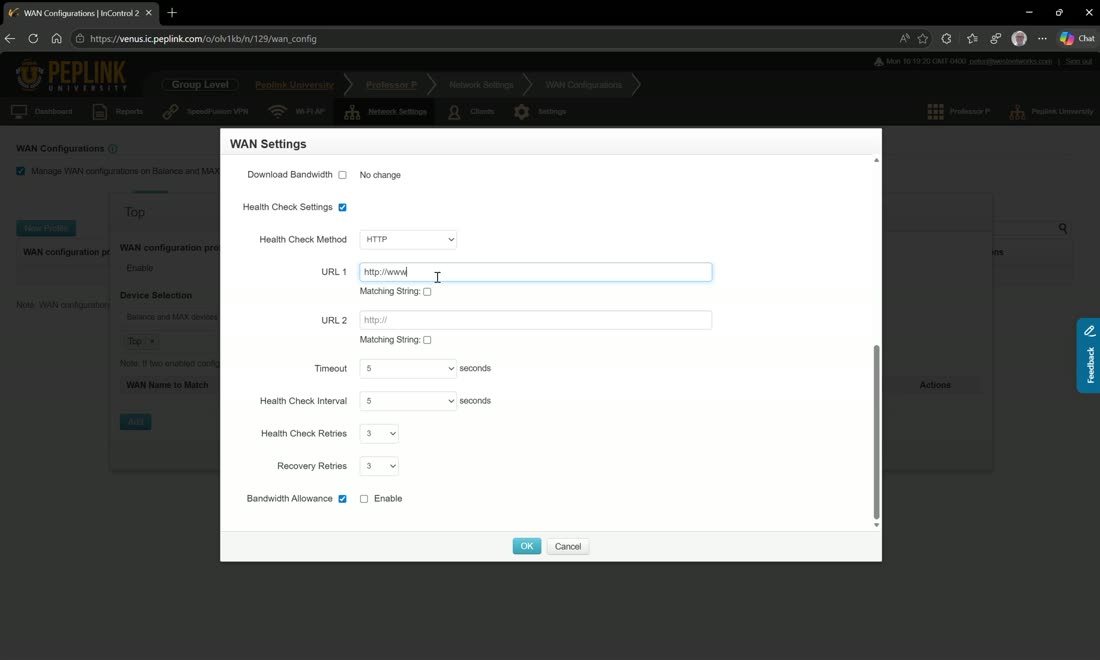Activate the Read Aloud icon in address bar
The width and height of the screenshot is (1100, 660).
pyautogui.click(x=904, y=39)
